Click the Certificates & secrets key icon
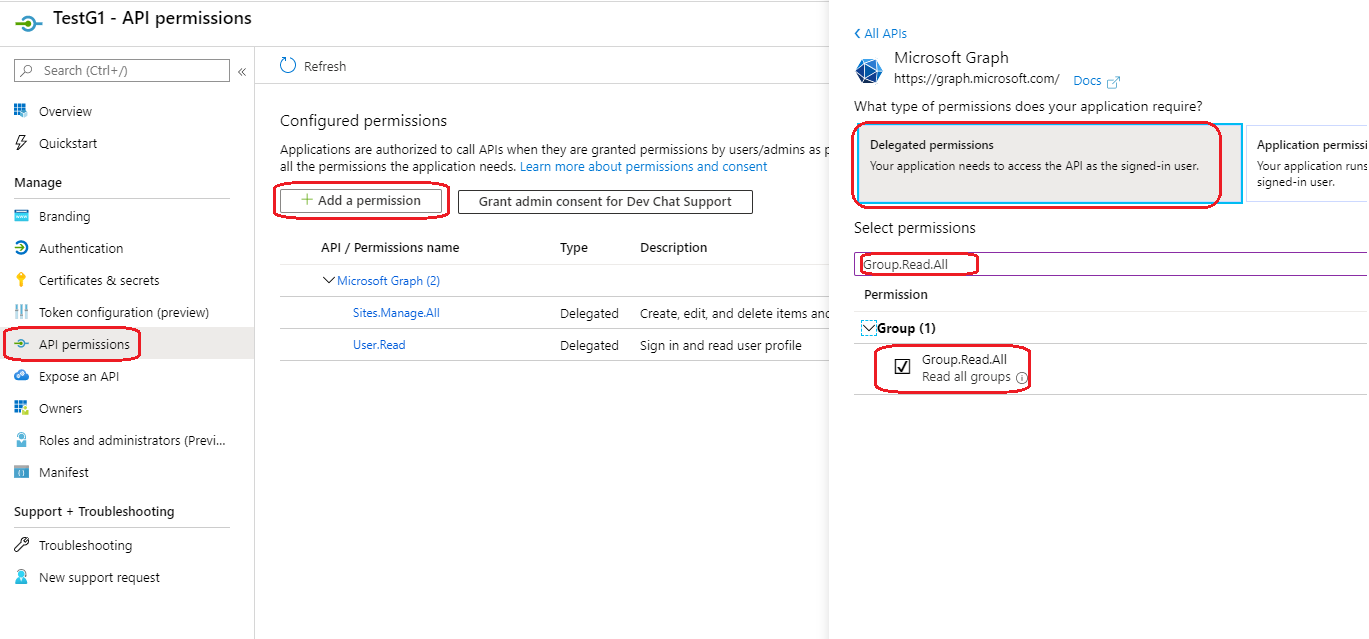This screenshot has width=1369, height=639. click(21, 280)
